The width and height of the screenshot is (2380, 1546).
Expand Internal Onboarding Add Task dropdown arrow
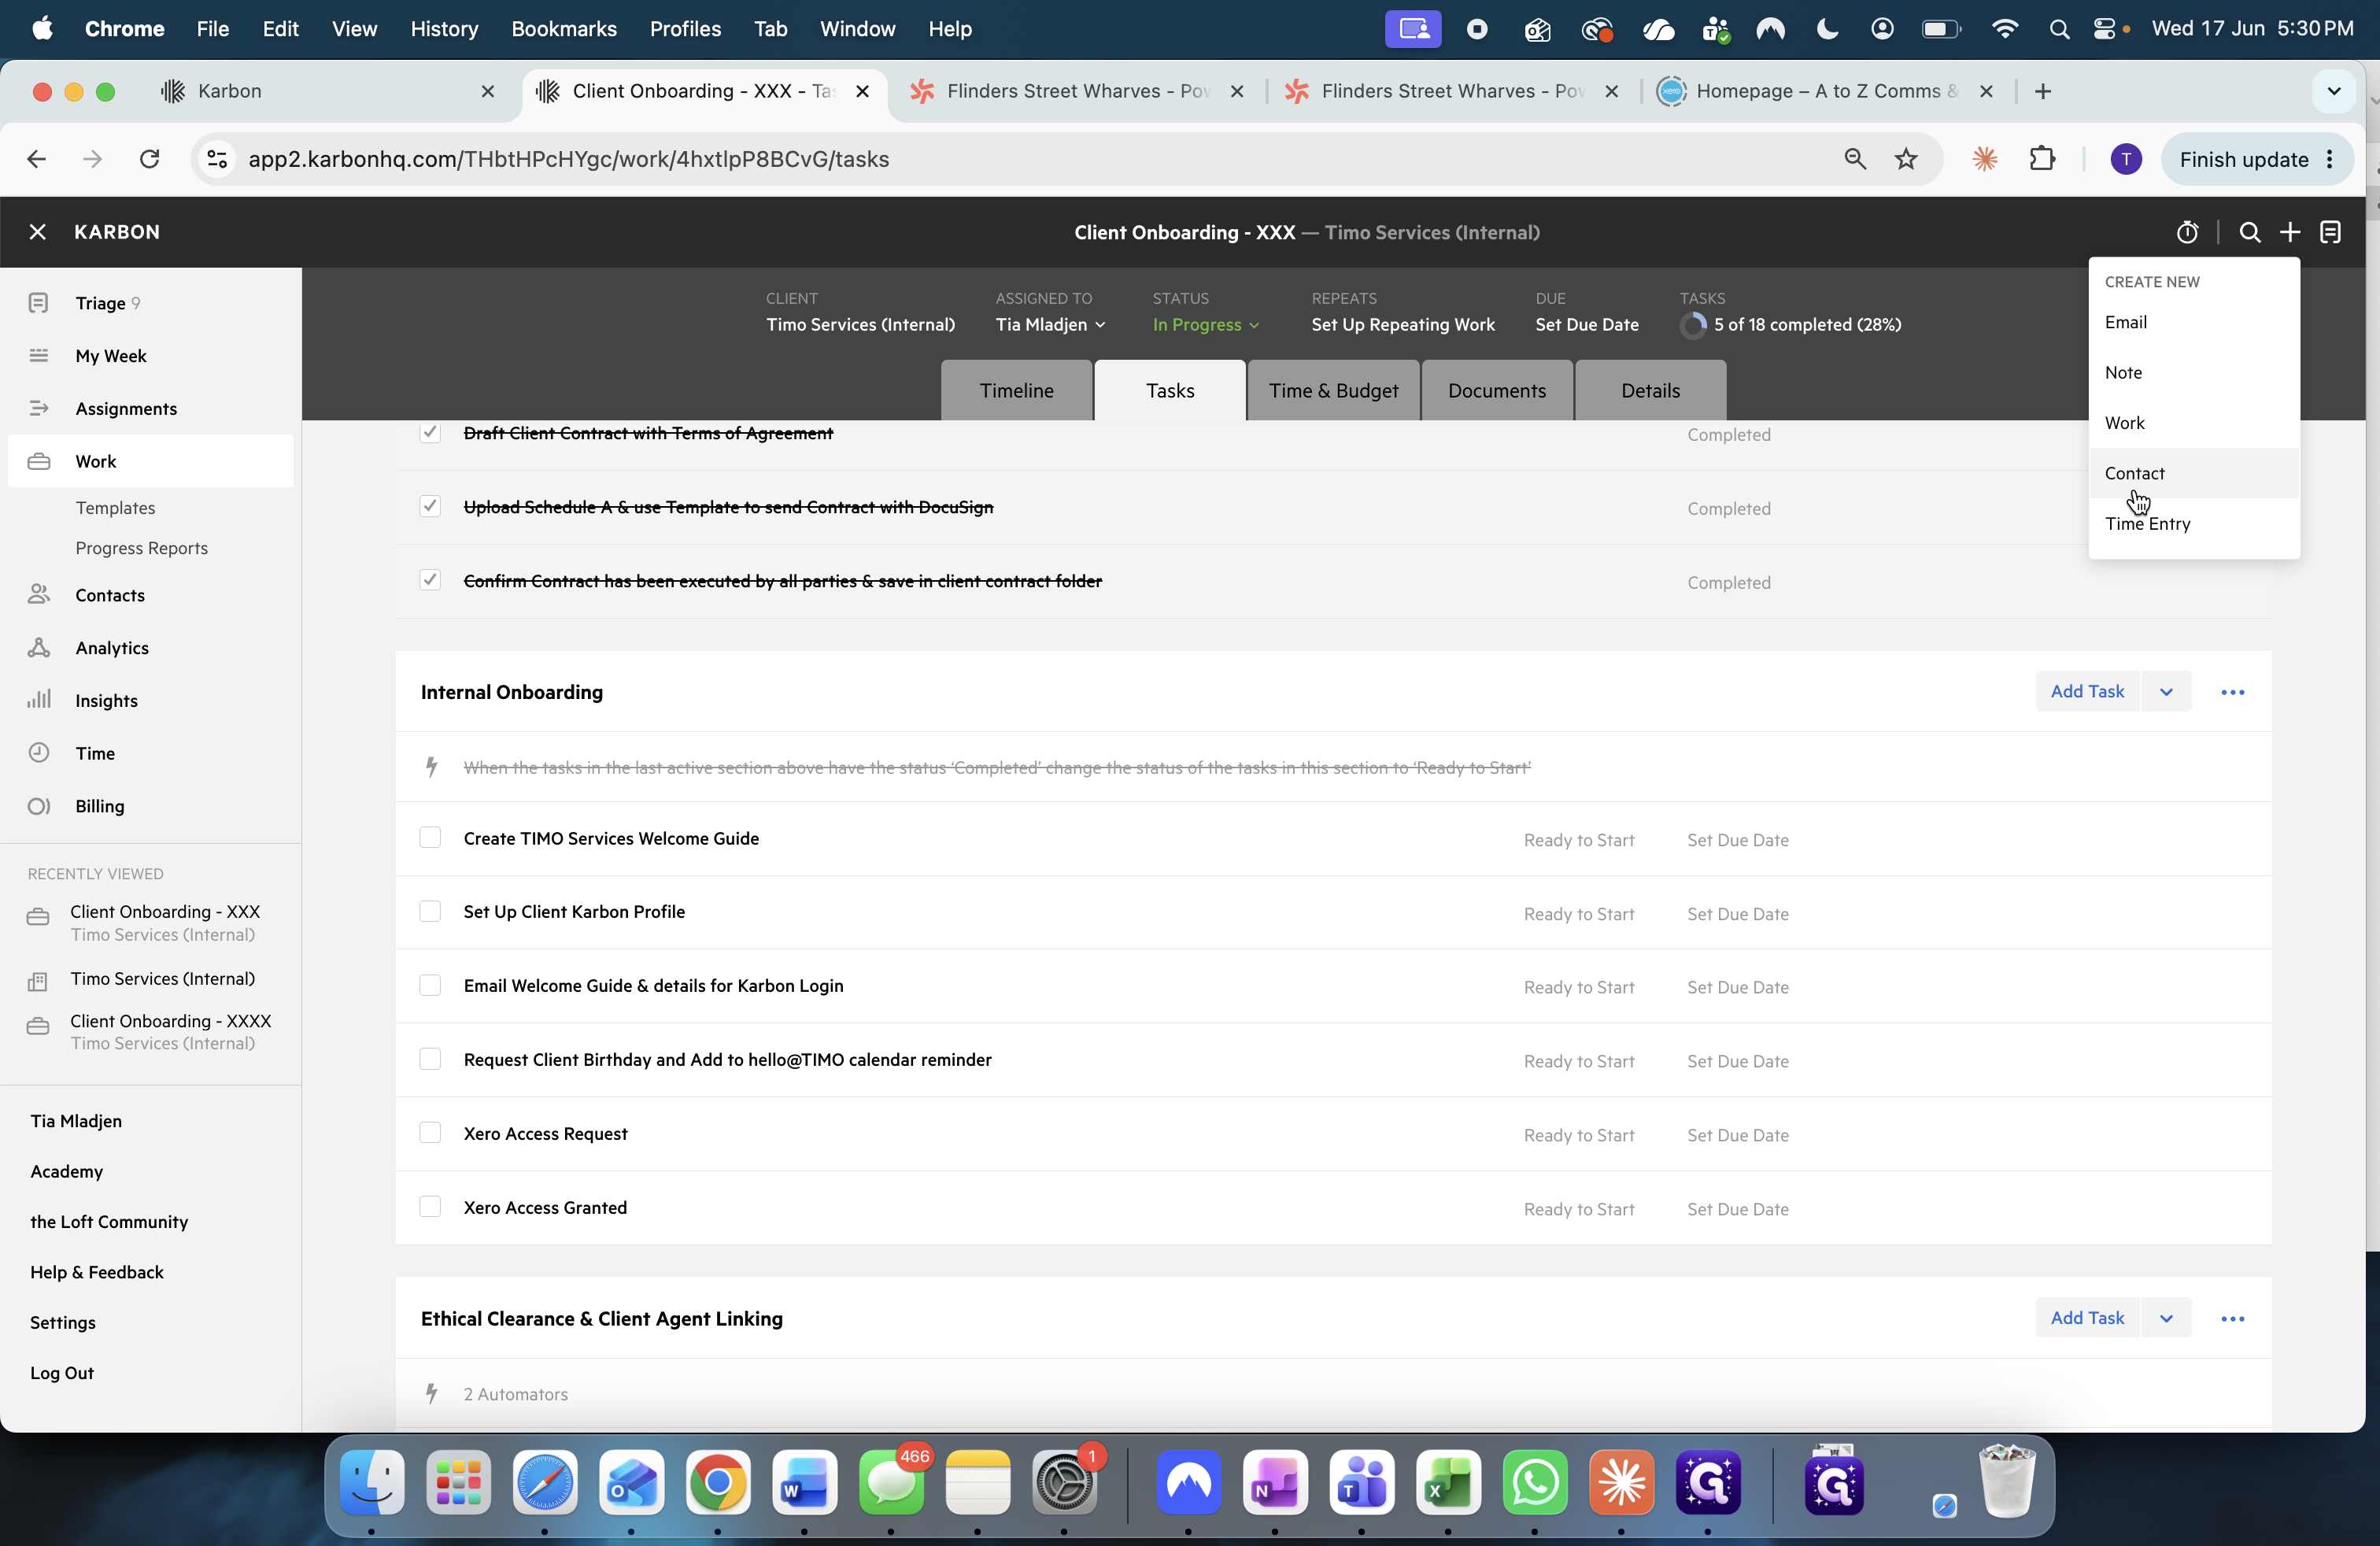[x=2166, y=692]
